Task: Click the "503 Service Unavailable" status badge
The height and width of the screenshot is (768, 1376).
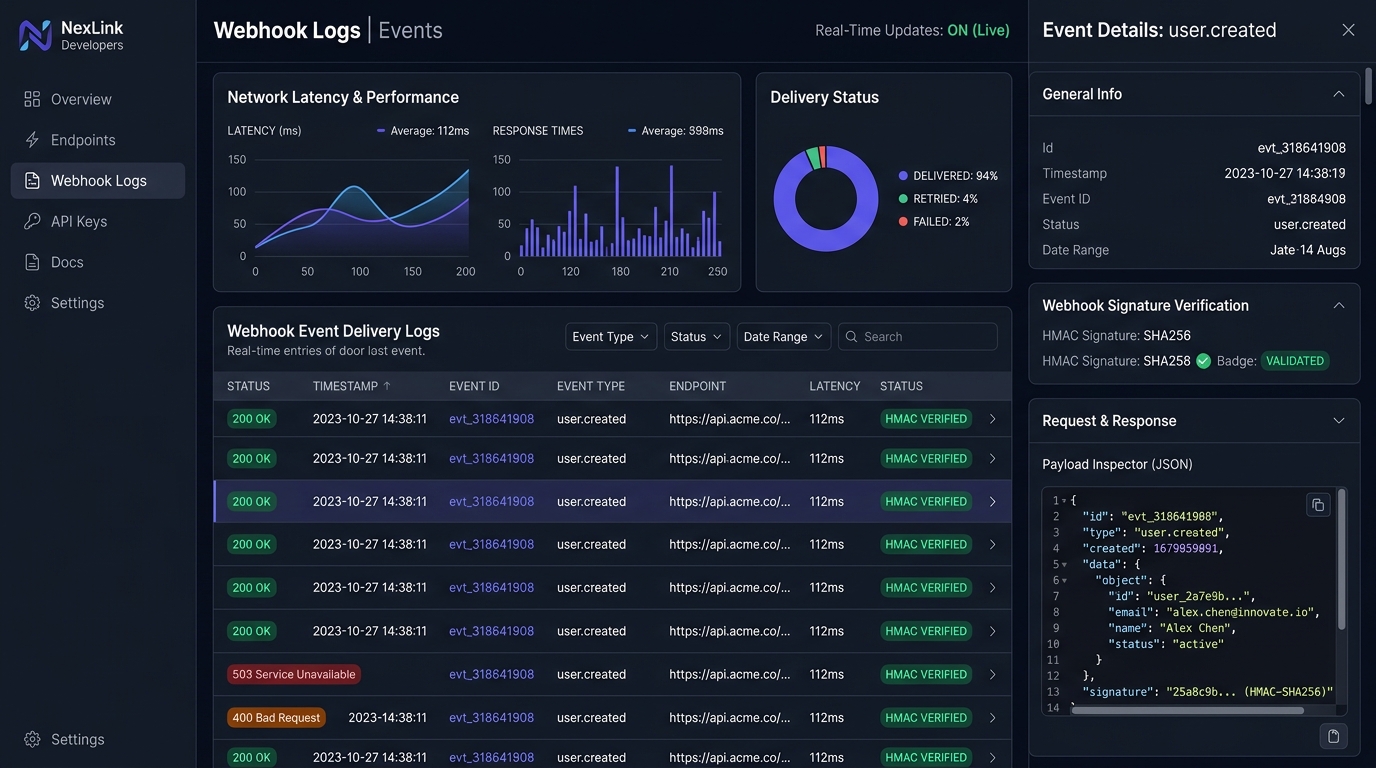Action: pos(294,674)
